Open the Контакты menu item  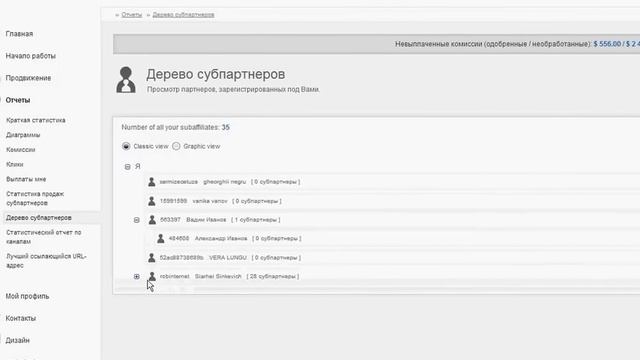pyautogui.click(x=20, y=318)
